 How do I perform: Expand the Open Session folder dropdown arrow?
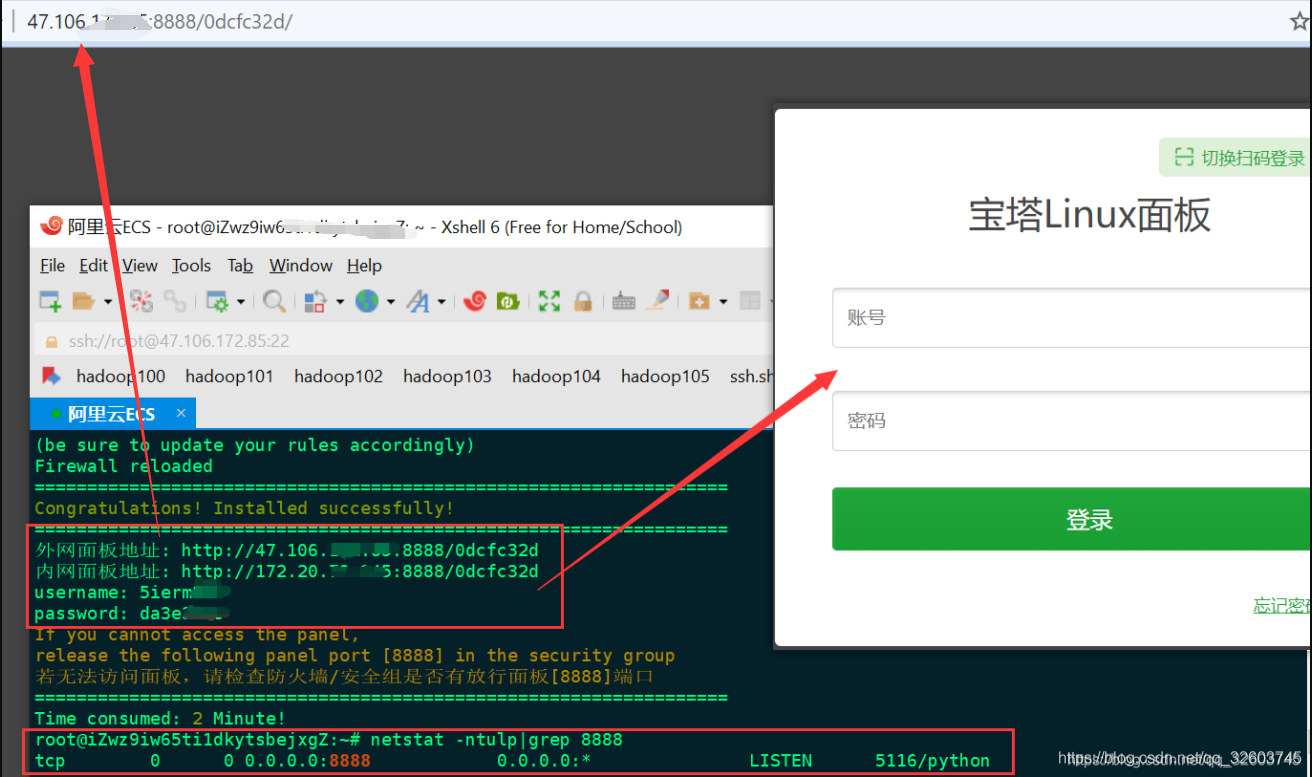tap(107, 301)
